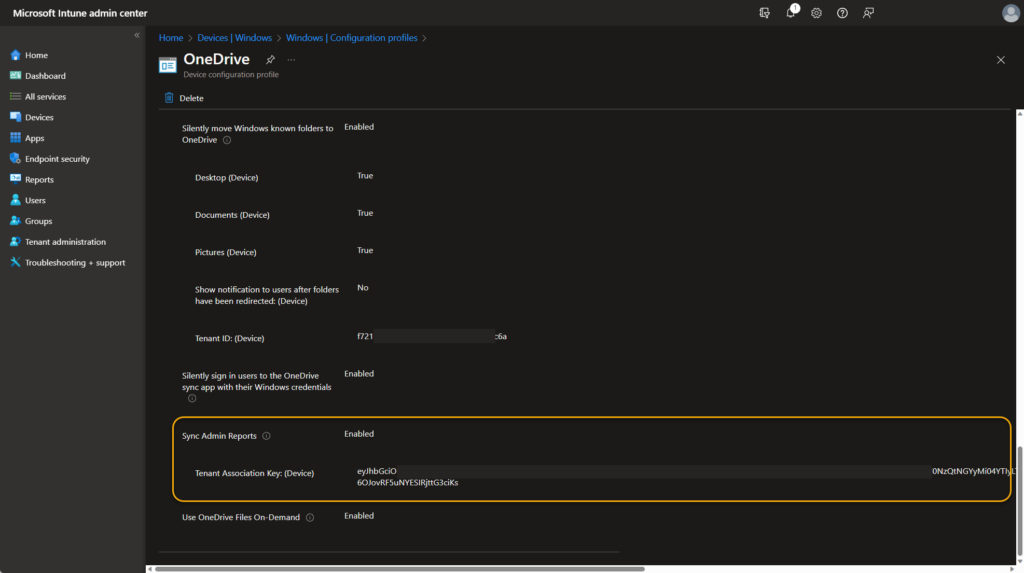The height and width of the screenshot is (573, 1024).
Task: Click the Home icon in sidebar
Action: click(x=16, y=55)
